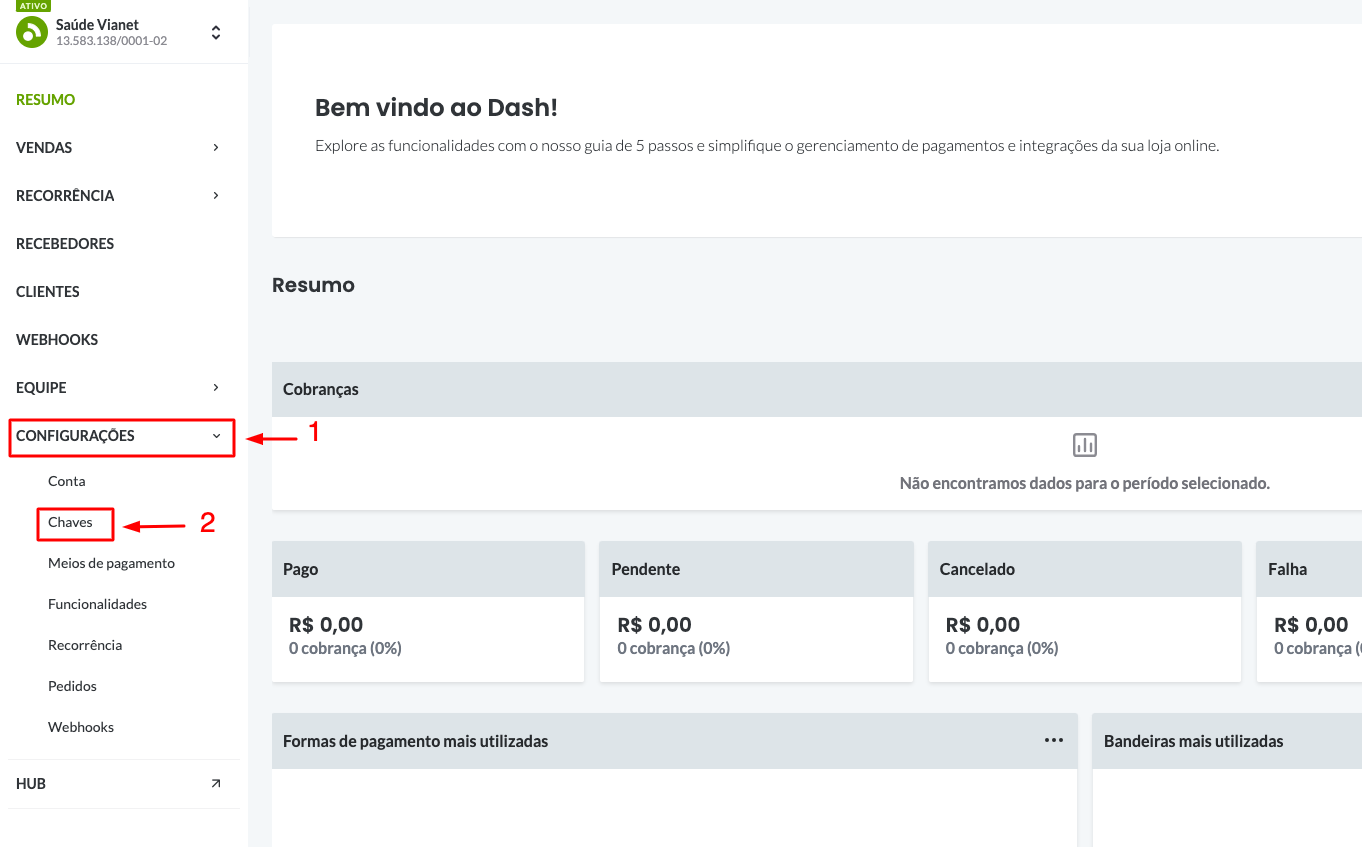Open Conta under Configurações

pos(67,481)
